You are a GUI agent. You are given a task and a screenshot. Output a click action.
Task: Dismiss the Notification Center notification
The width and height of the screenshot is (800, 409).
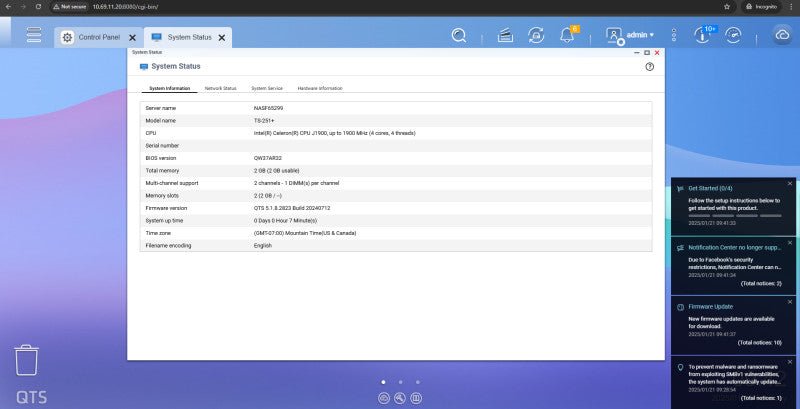790,242
